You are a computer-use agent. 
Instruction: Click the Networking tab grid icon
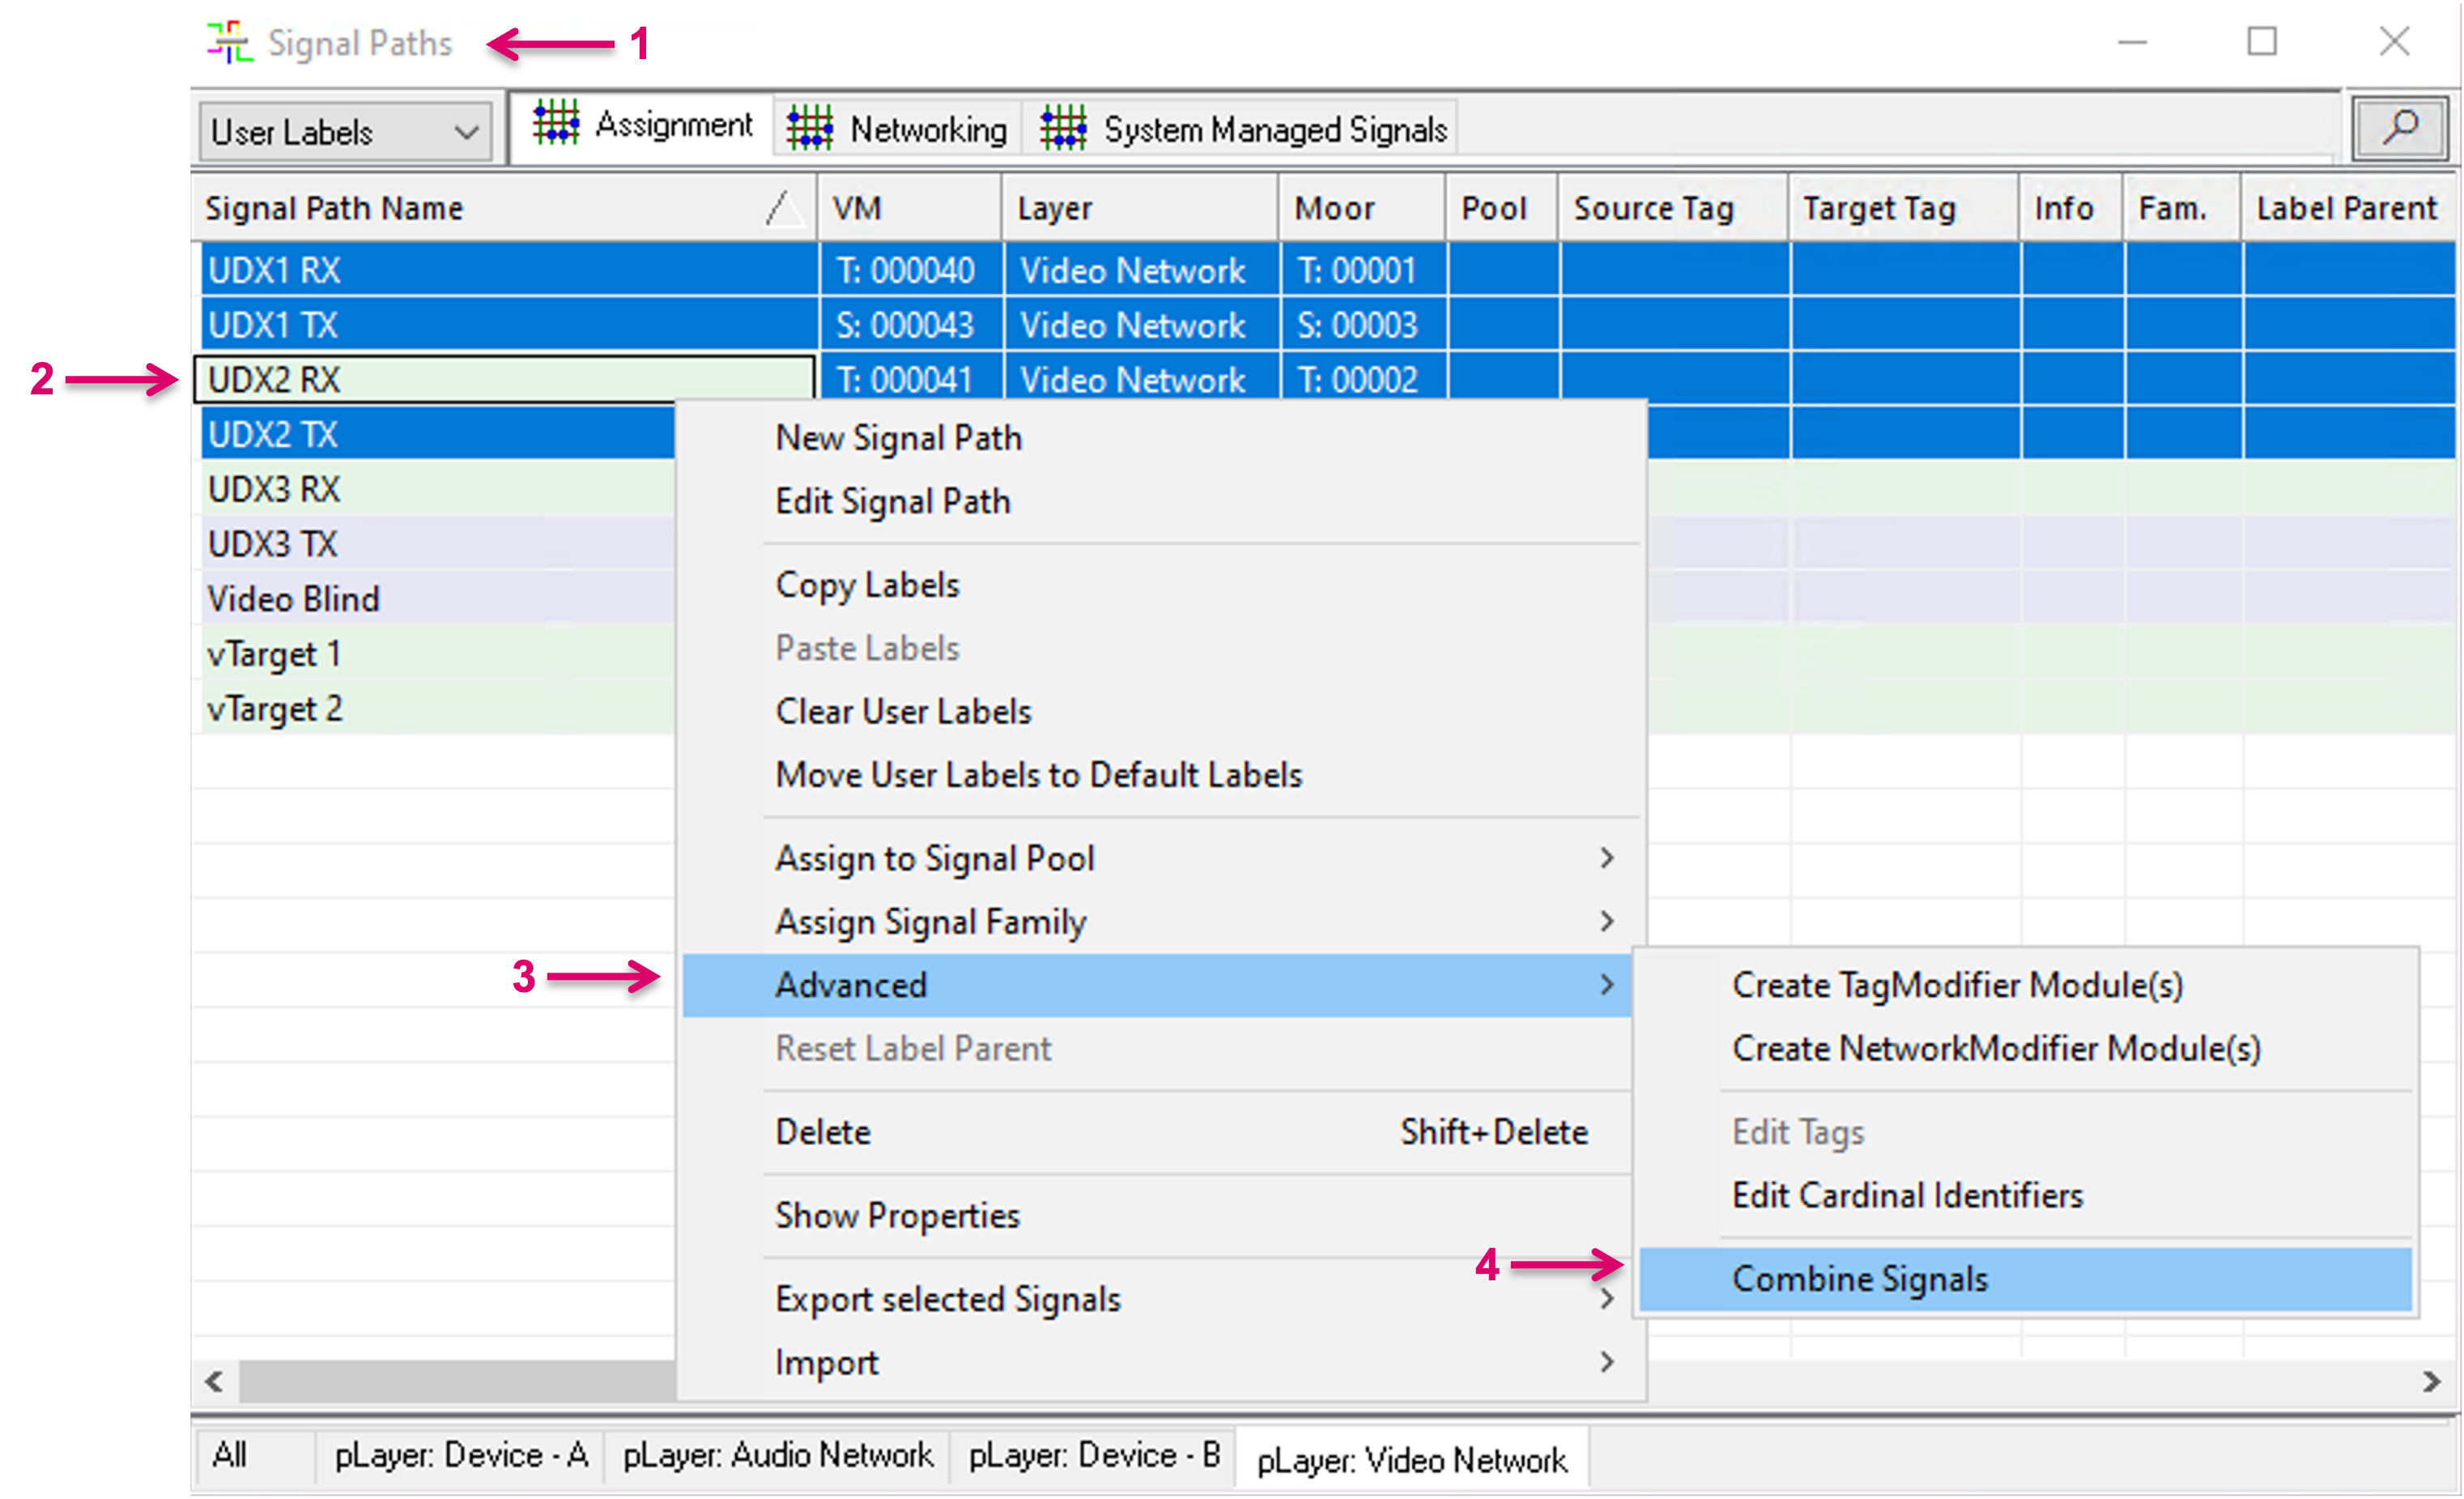pos(809,129)
